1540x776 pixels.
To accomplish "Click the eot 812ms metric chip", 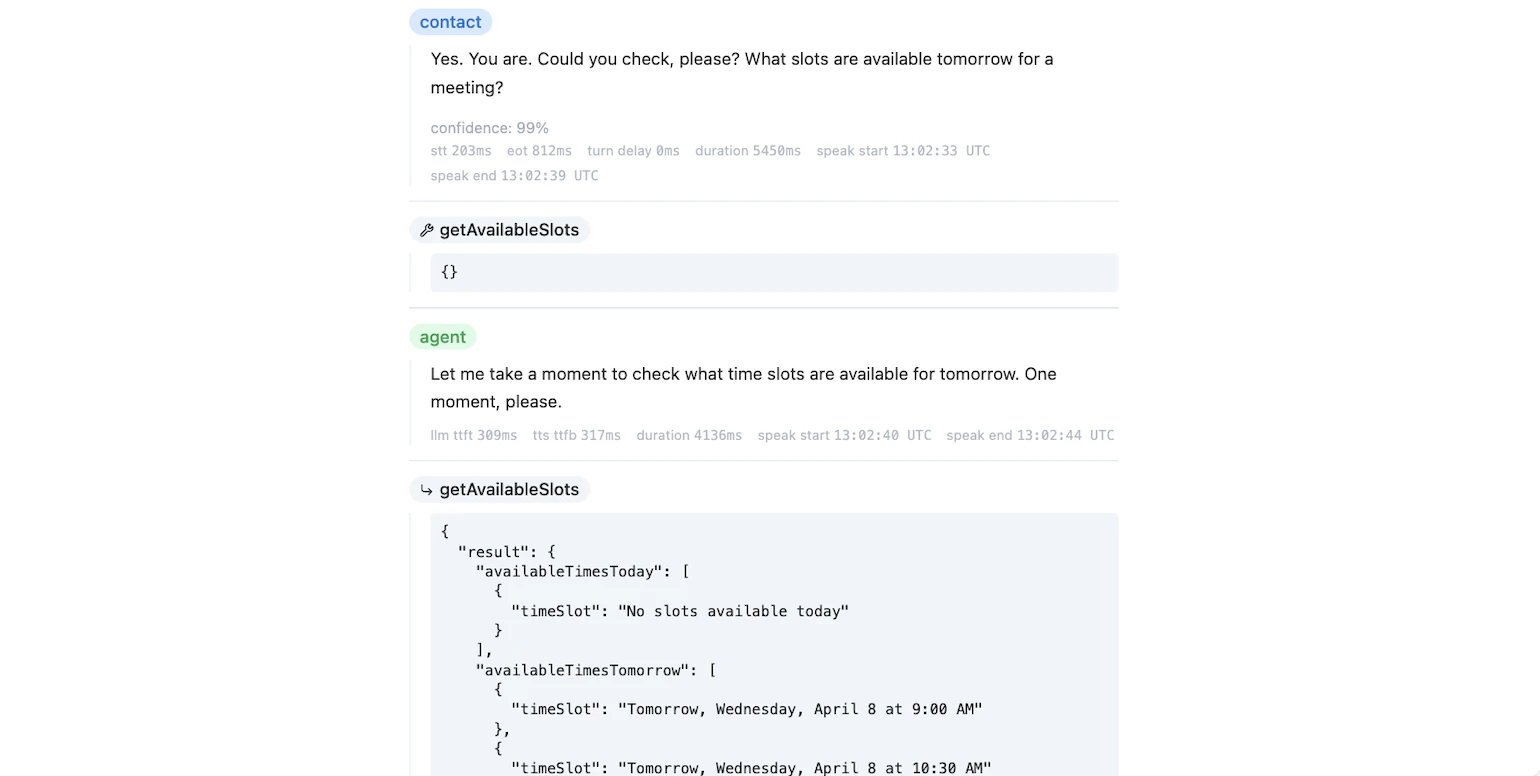I will 540,151.
